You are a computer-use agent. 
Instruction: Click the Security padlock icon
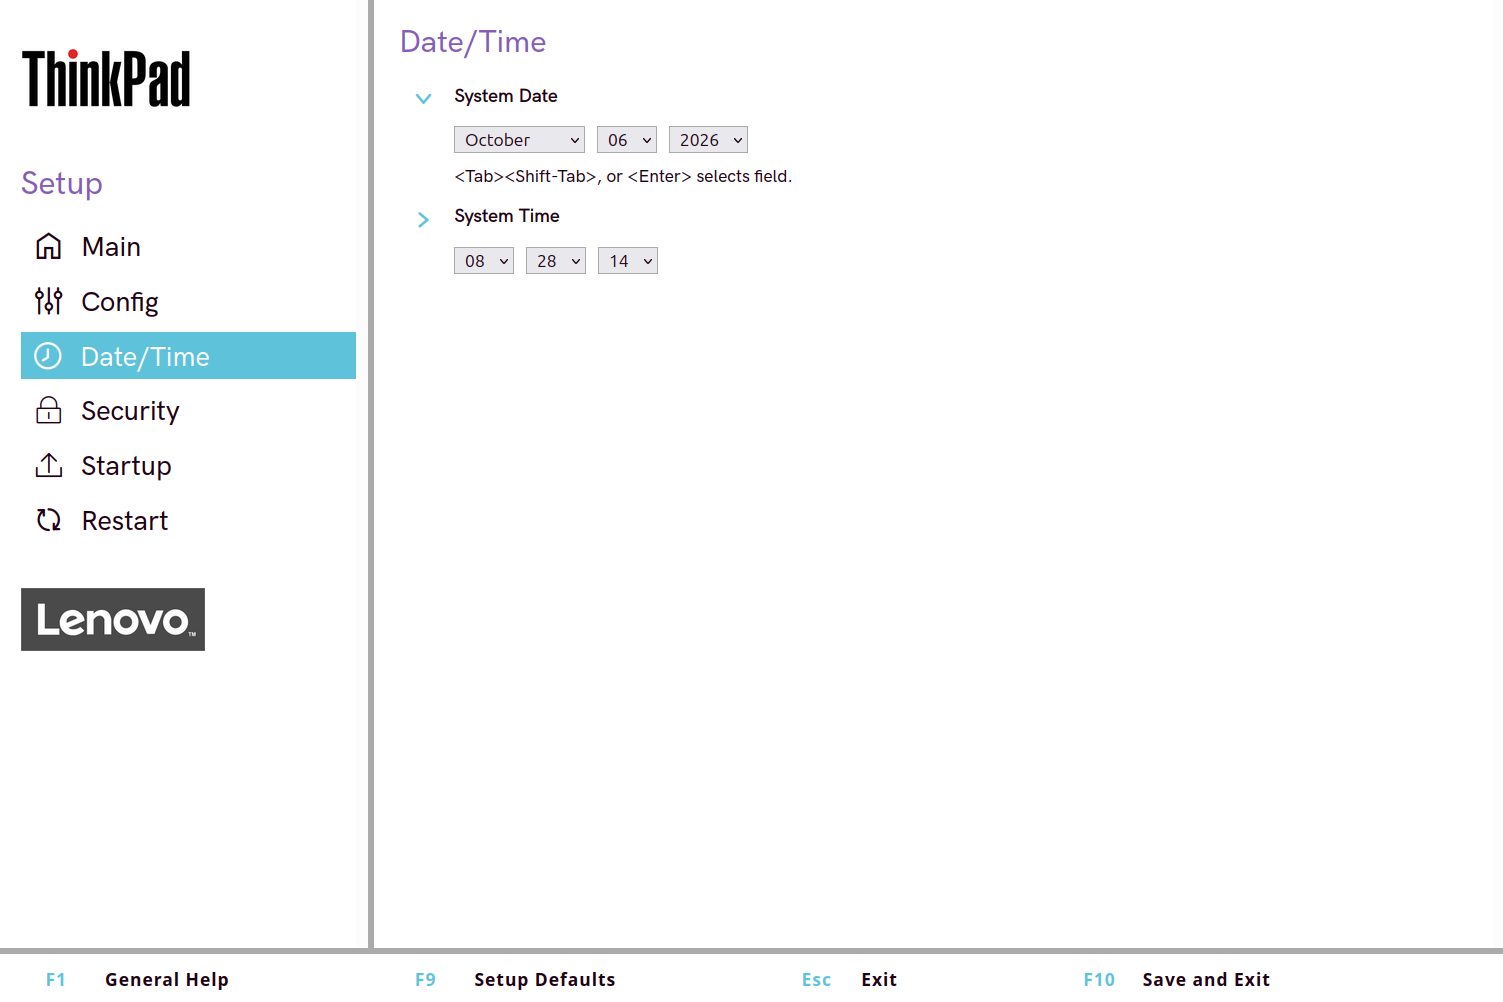click(x=48, y=410)
